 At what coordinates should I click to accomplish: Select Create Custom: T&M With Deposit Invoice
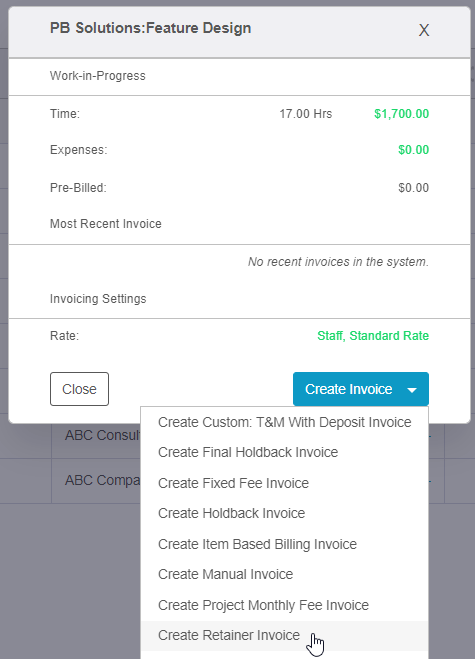[285, 422]
